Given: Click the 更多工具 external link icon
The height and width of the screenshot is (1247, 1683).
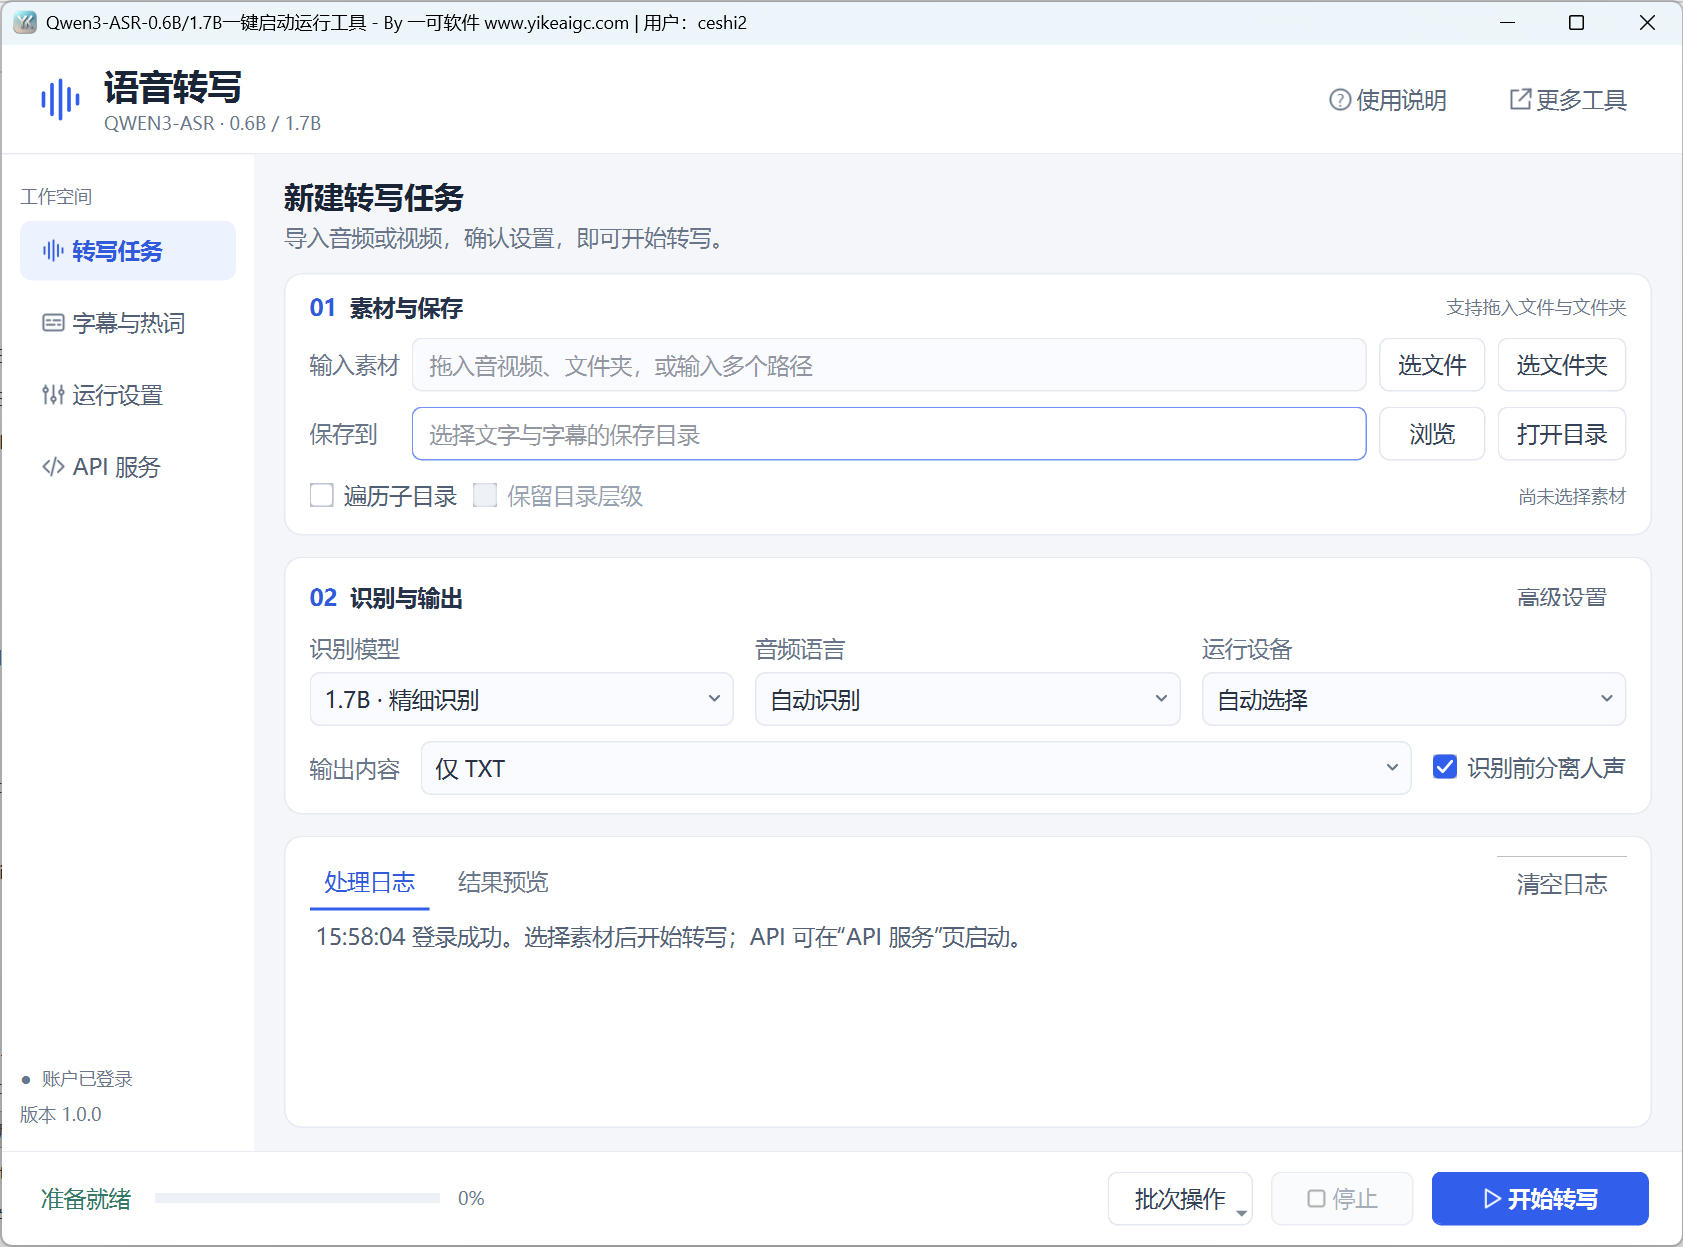Looking at the screenshot, I should (x=1519, y=99).
